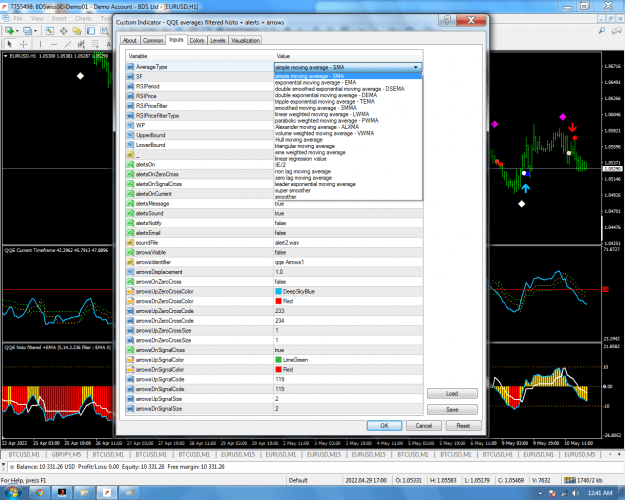625x500 pixels.
Task: Click the Reset button
Action: (463, 425)
